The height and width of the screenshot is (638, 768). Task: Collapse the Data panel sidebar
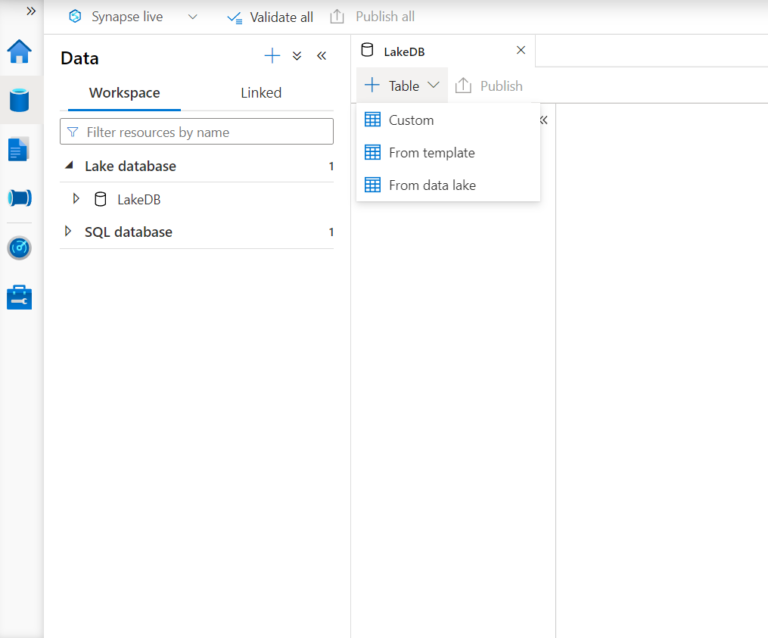(x=321, y=56)
